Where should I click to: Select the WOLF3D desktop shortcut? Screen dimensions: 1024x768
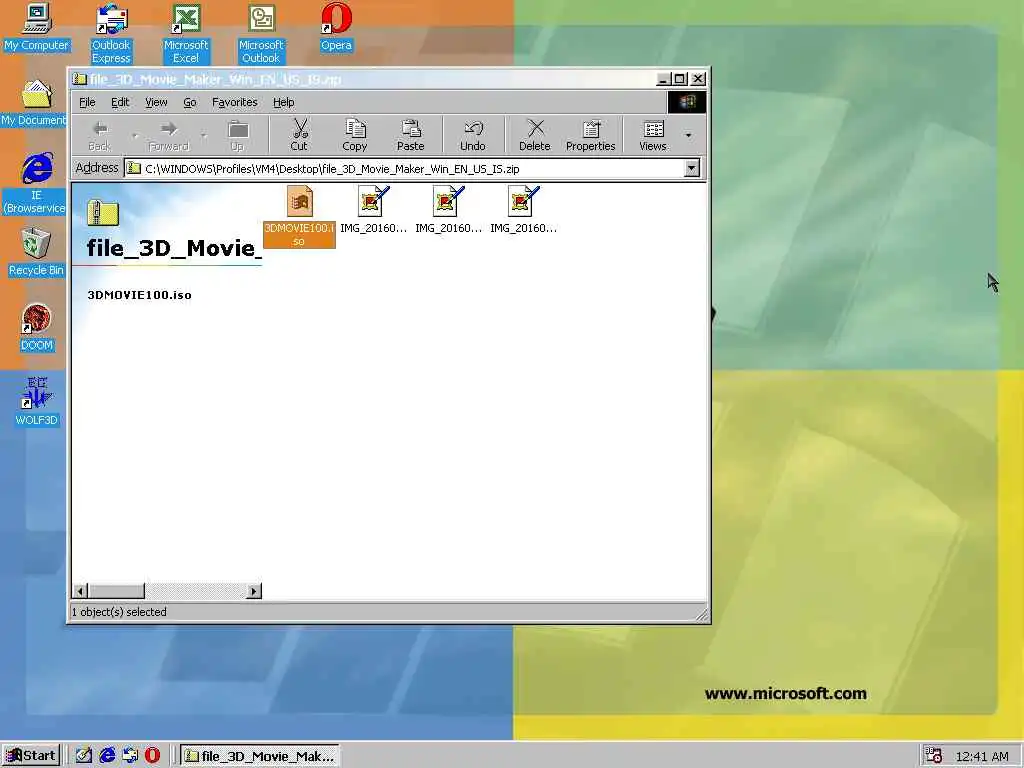(x=37, y=402)
